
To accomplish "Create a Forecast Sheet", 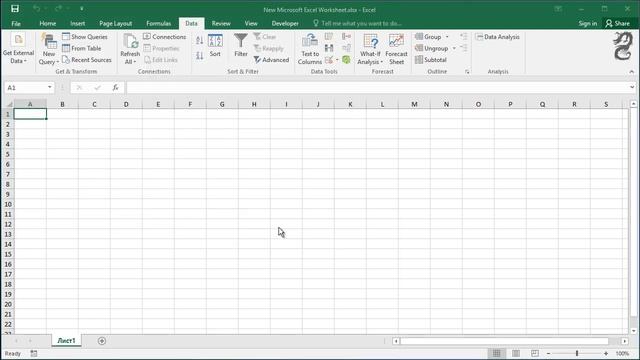I will pyautogui.click(x=396, y=49).
